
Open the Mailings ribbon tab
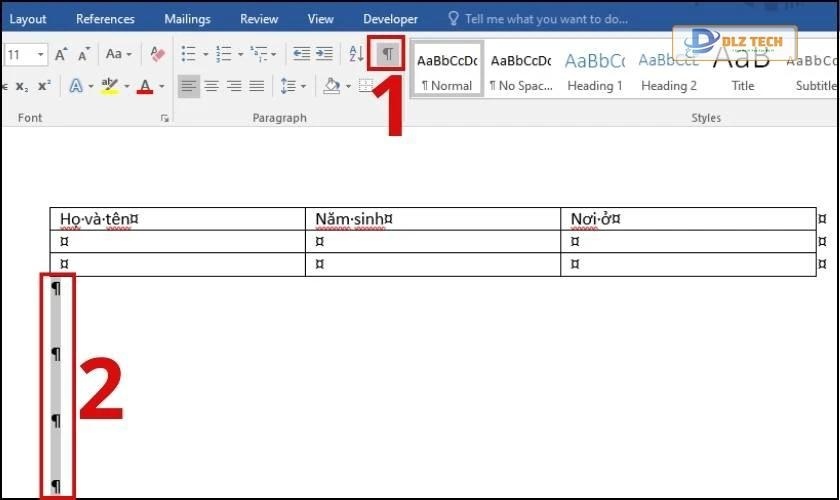(x=187, y=19)
